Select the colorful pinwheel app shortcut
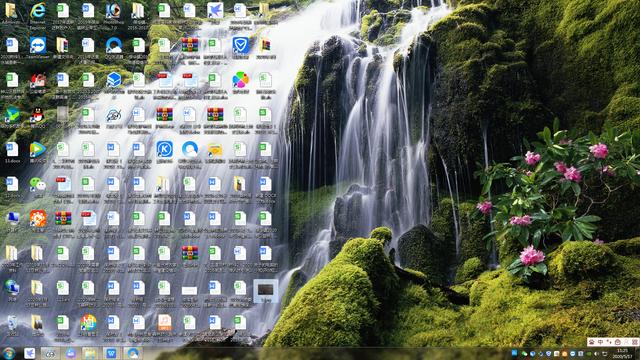The height and width of the screenshot is (360, 640). click(x=240, y=80)
